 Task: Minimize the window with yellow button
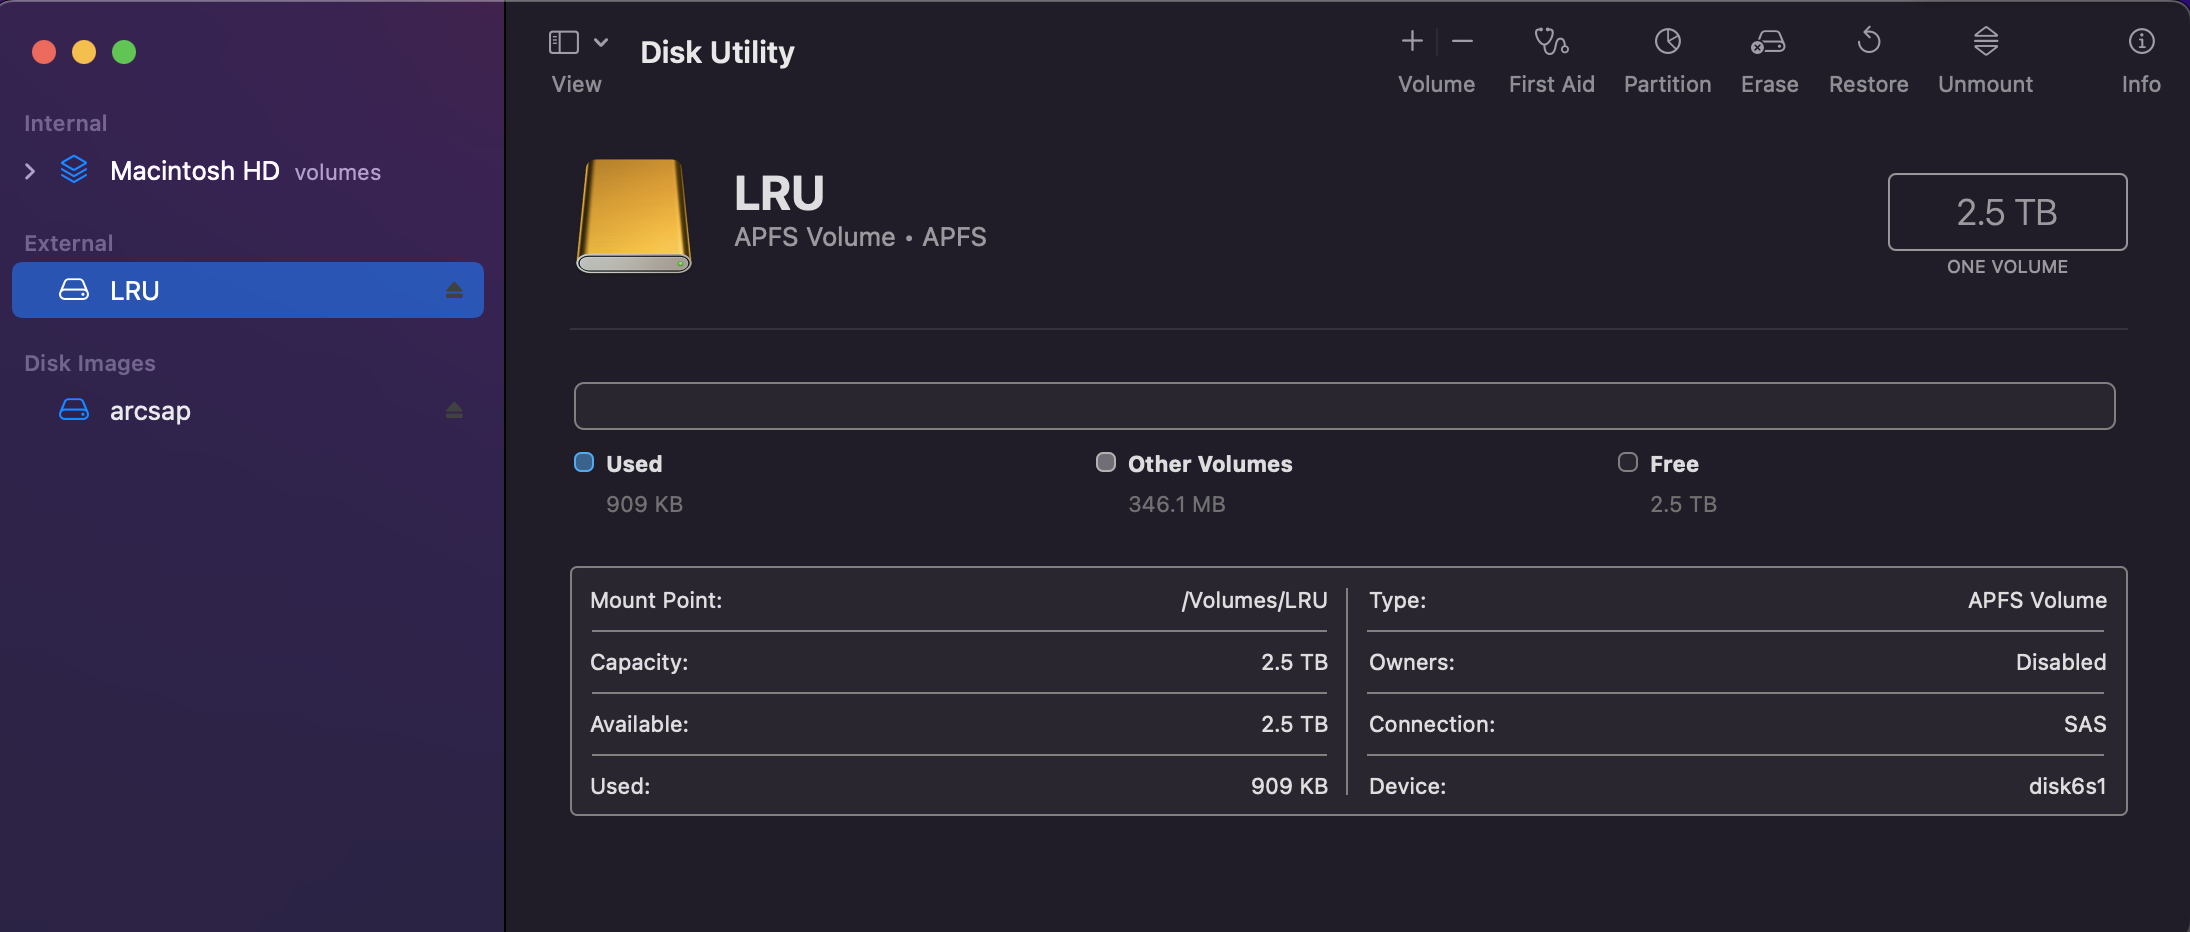tap(84, 52)
